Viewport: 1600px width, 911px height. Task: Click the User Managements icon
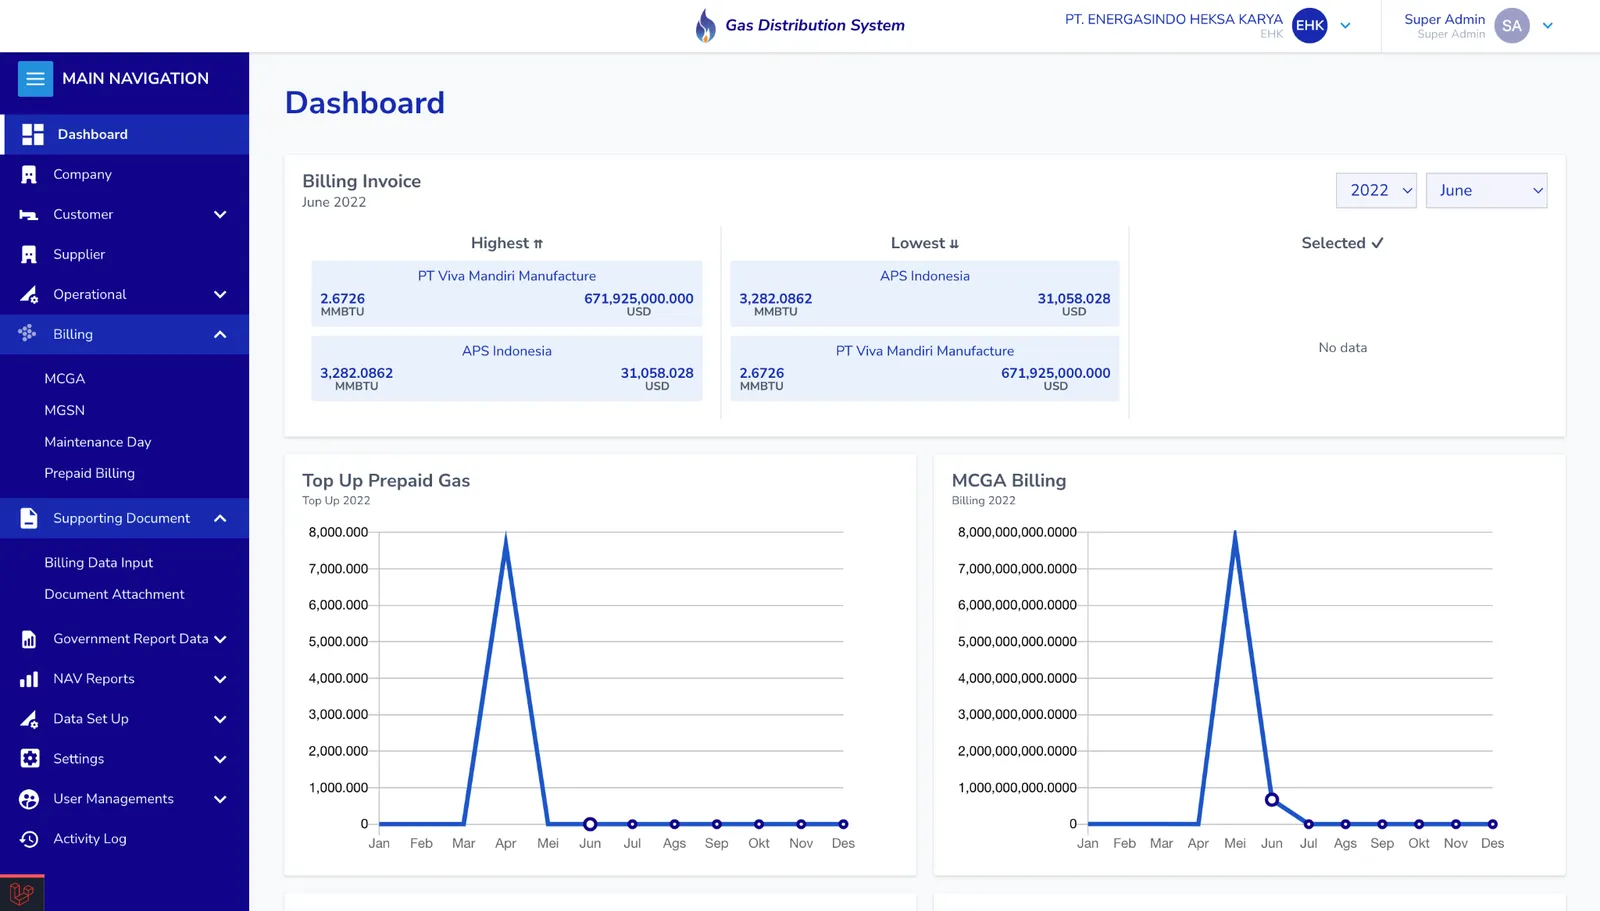pos(29,799)
